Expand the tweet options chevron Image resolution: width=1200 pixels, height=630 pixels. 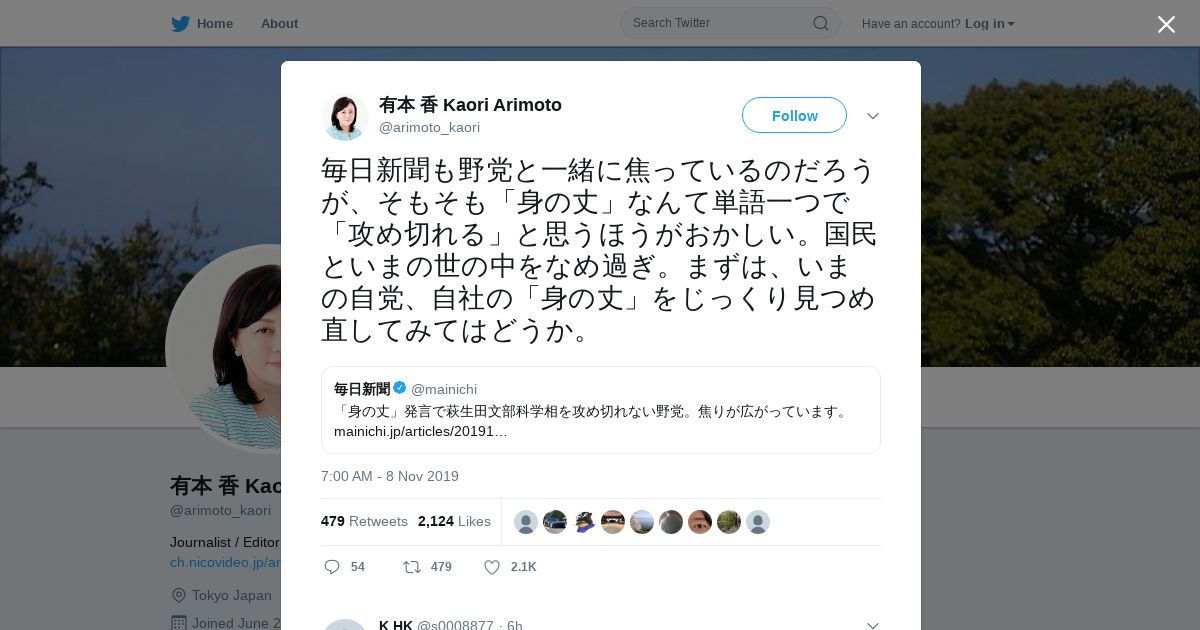873,116
